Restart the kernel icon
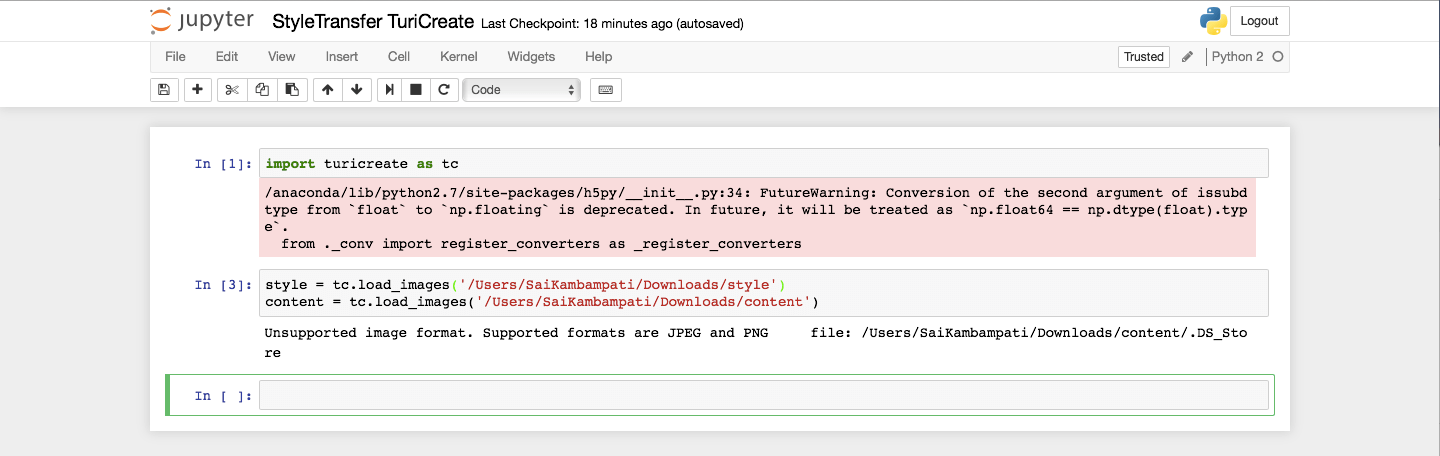This screenshot has height=456, width=1440. [x=445, y=90]
